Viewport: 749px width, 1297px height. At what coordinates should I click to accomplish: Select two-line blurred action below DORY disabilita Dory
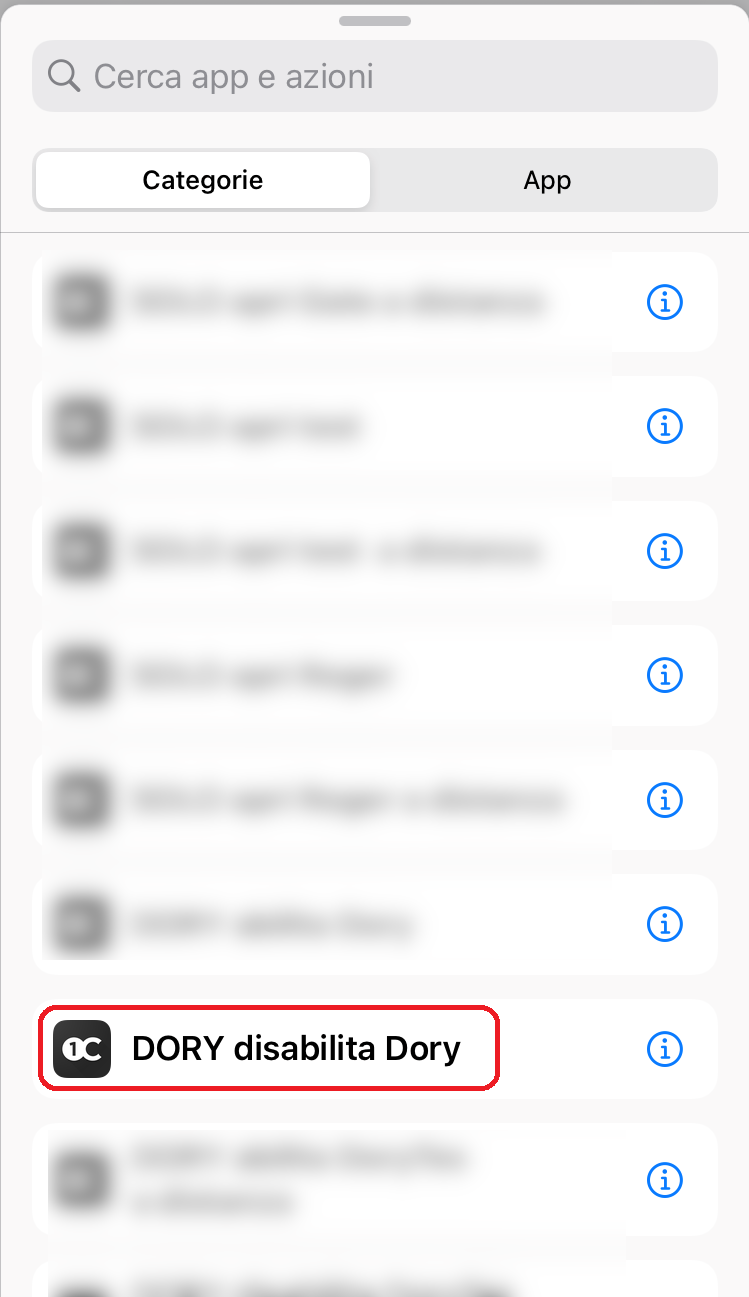tap(374, 1180)
